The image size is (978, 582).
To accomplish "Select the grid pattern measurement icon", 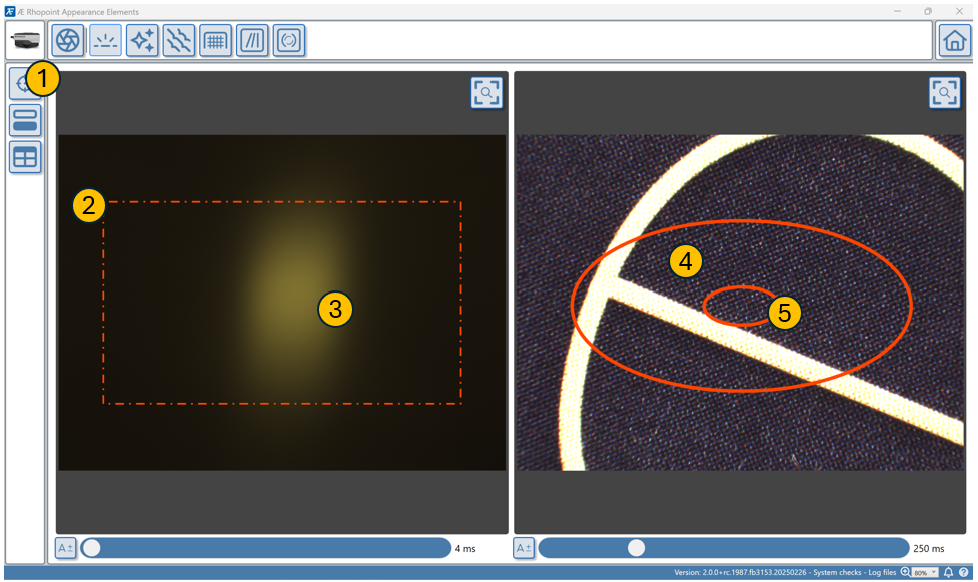I will 215,41.
